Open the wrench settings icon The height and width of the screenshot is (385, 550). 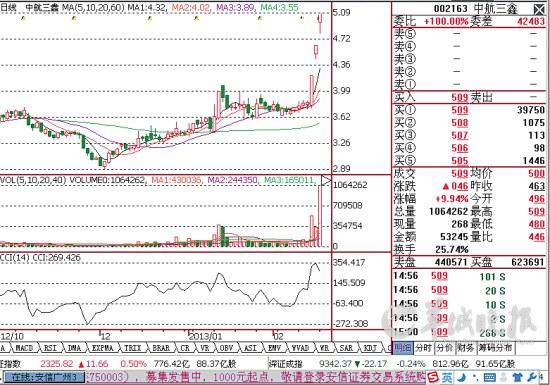(x=532, y=377)
